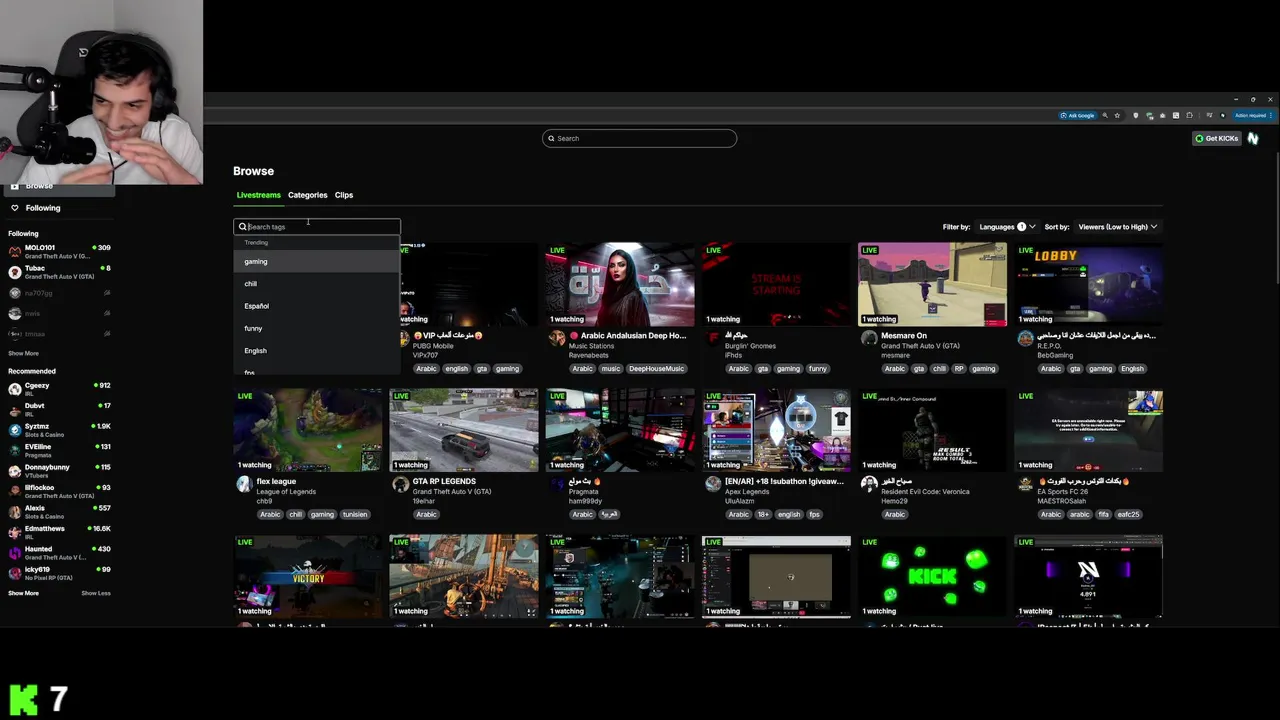
Task: Select the Español trending tag
Action: coord(317,306)
